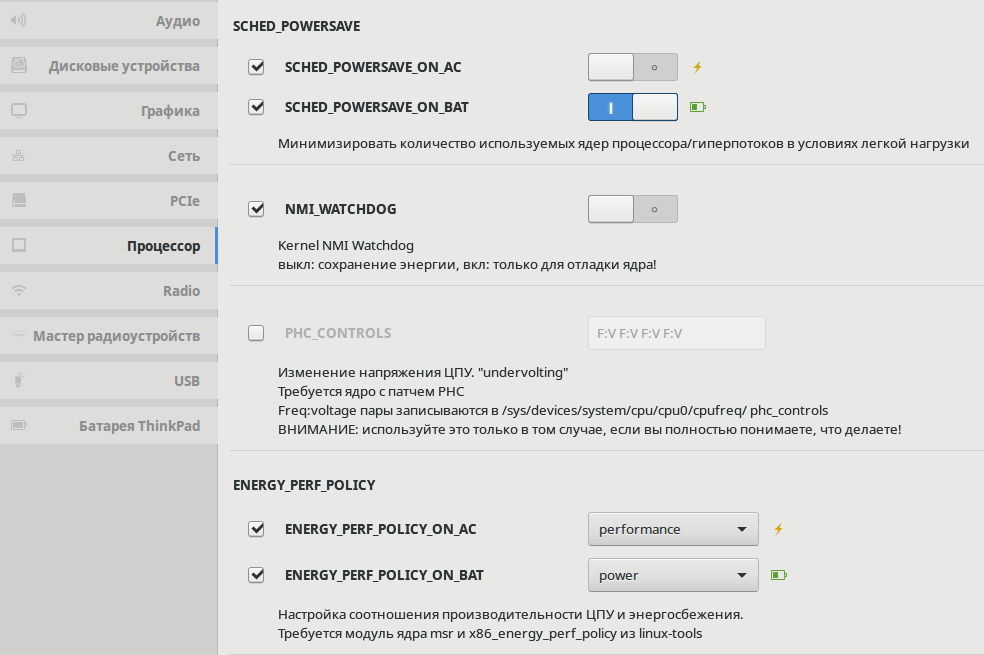
Task: Select the Процессор tab
Action: click(109, 245)
